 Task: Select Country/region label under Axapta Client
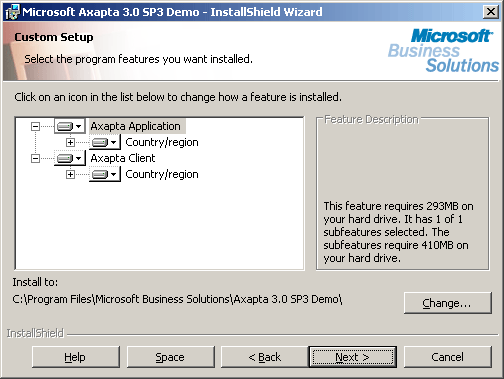coord(162,174)
